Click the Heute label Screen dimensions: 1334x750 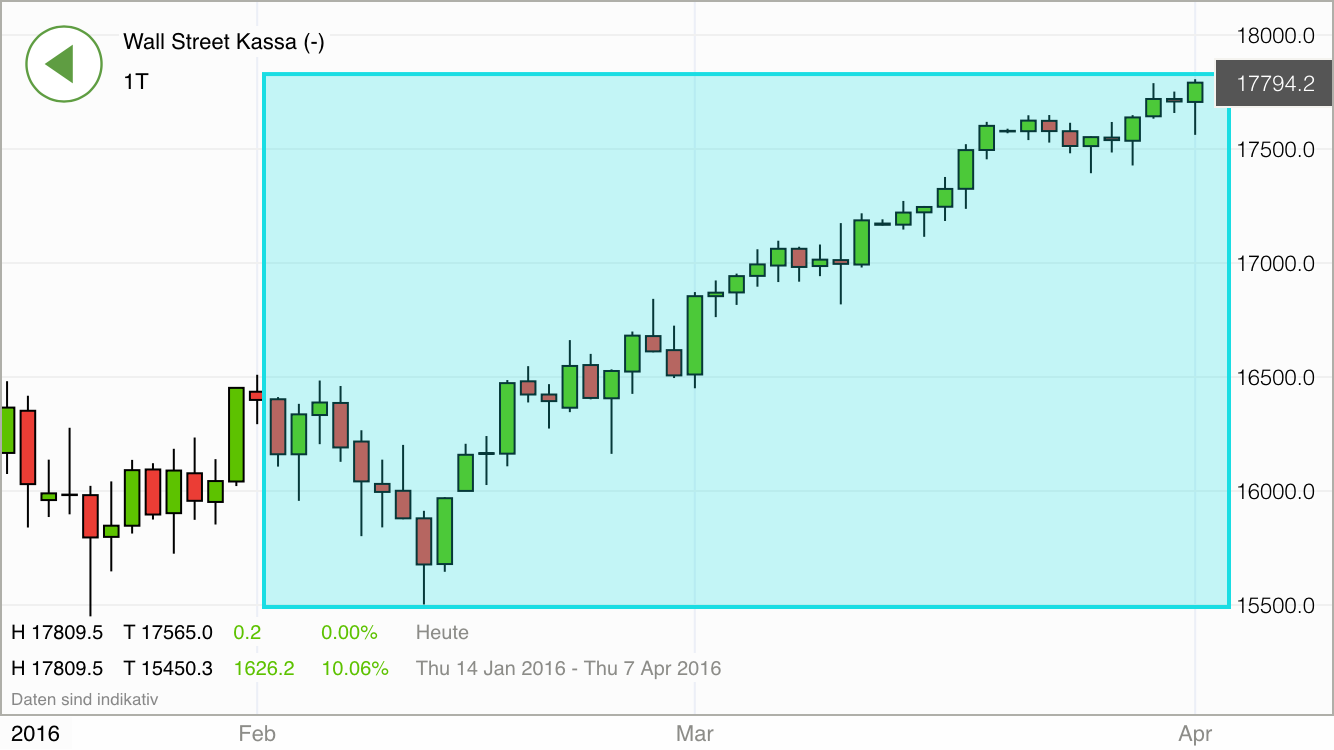point(441,632)
